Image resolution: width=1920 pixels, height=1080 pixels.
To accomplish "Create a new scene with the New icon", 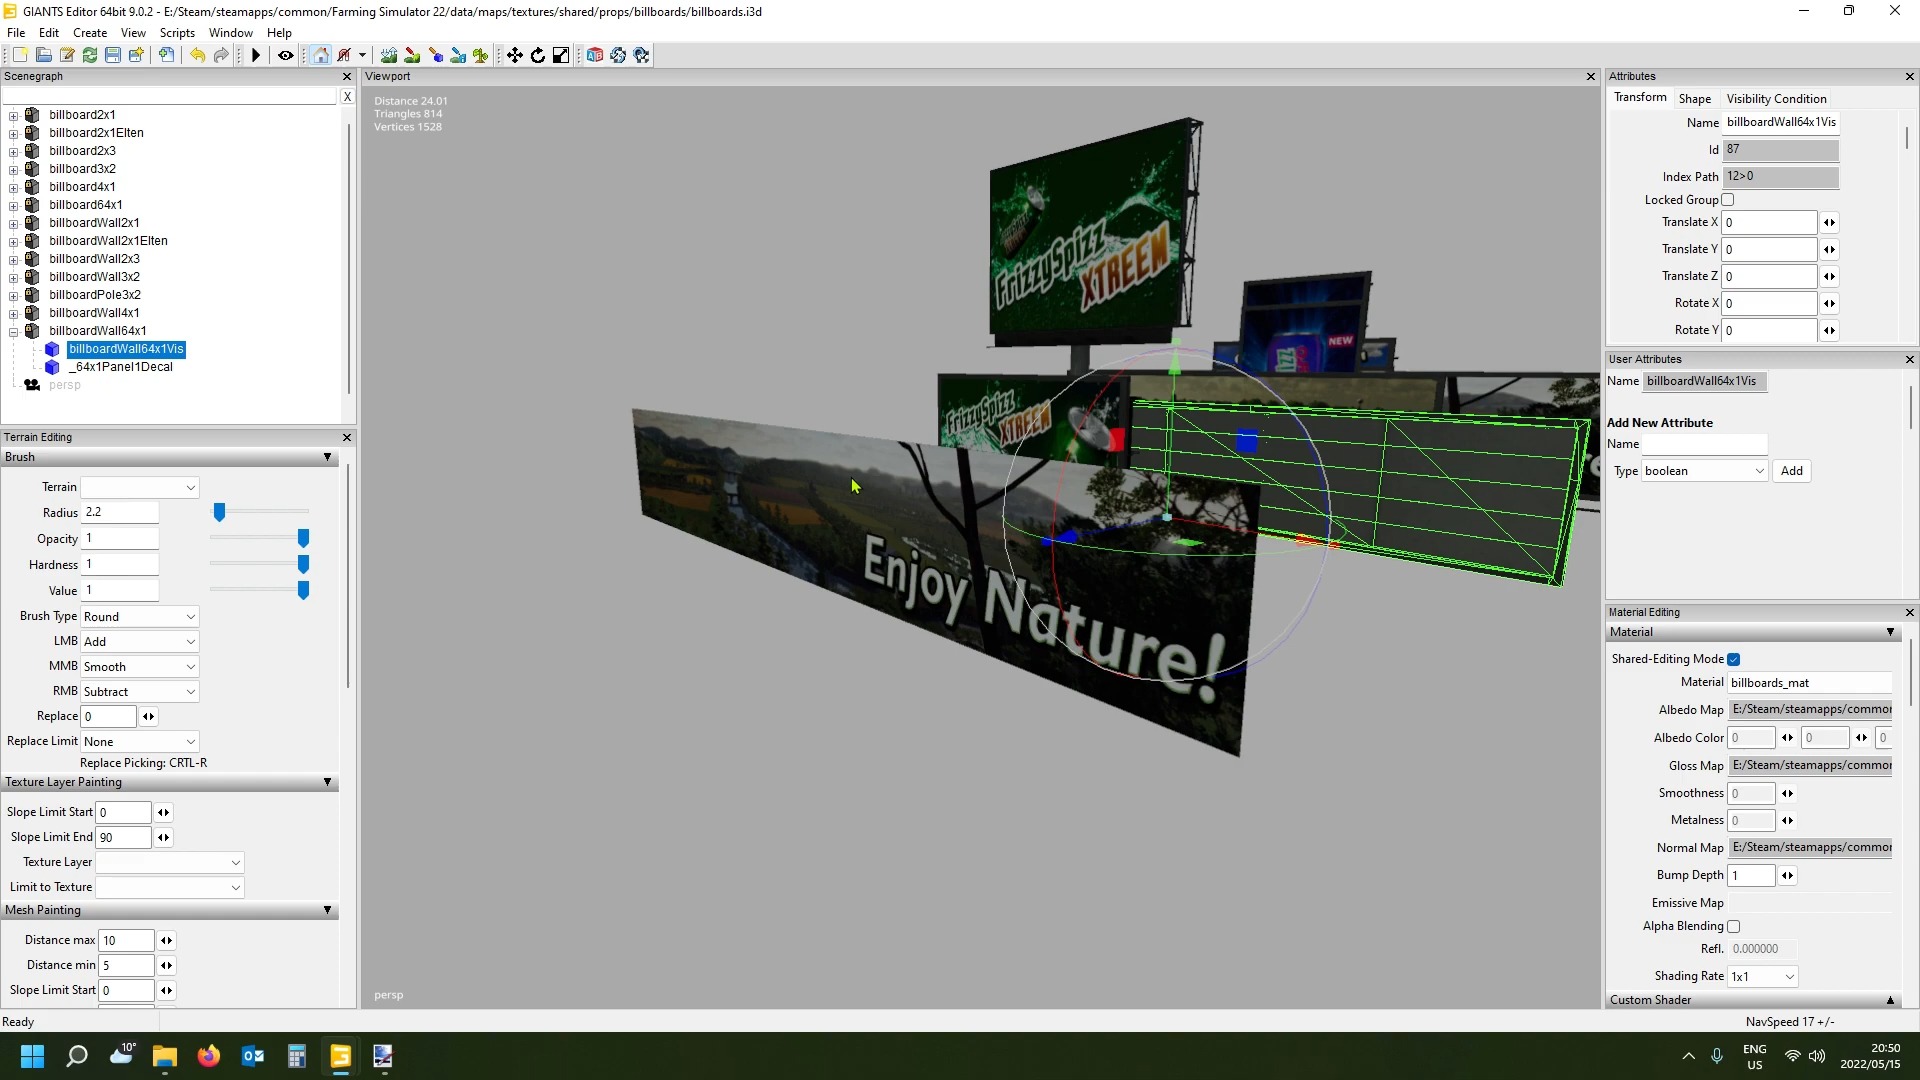I will click(x=20, y=55).
